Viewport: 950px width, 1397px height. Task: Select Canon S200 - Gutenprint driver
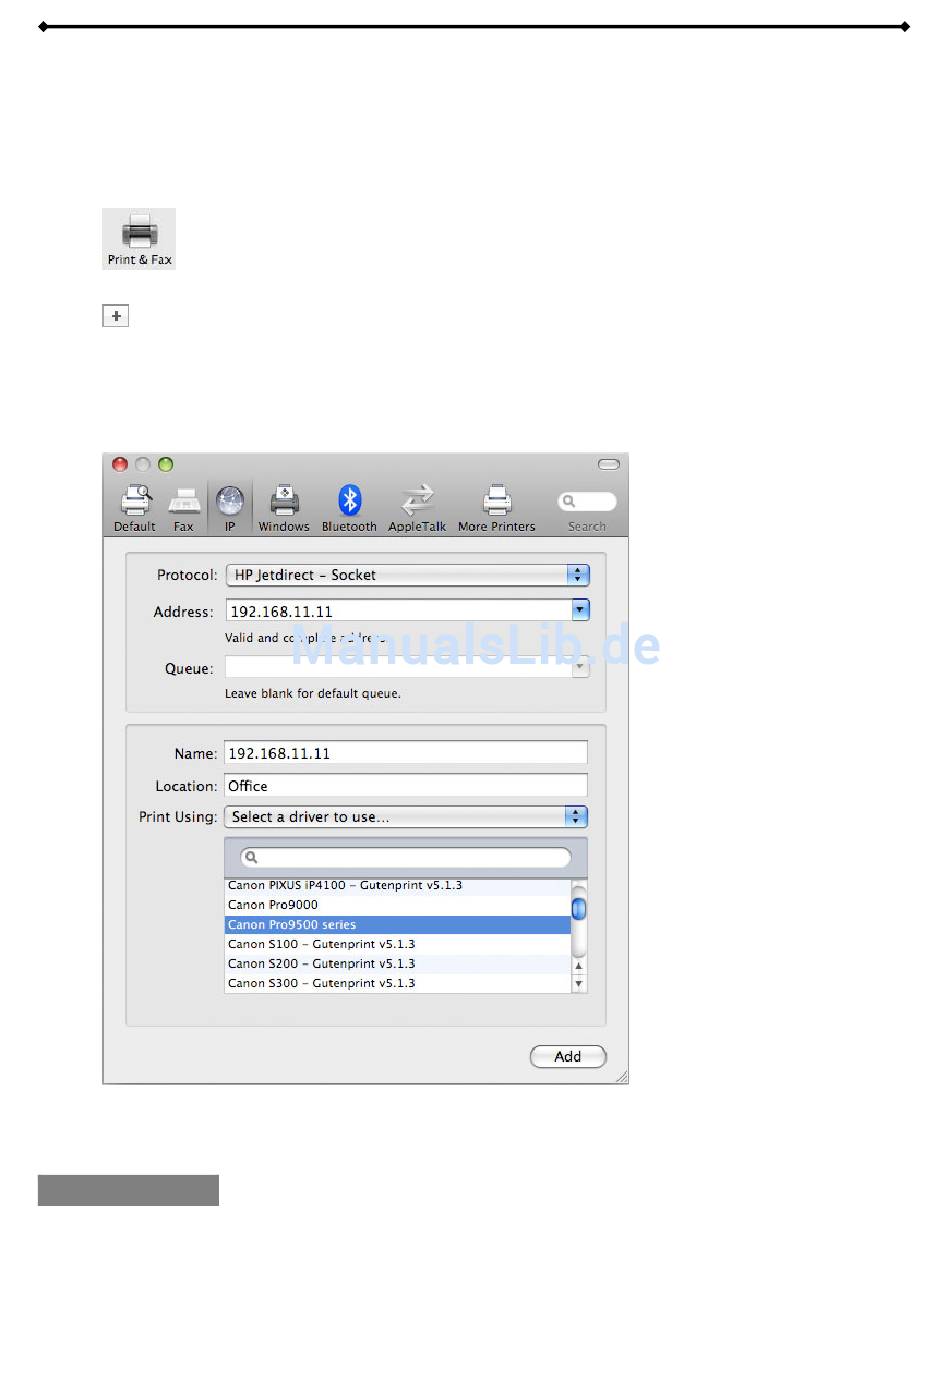[398, 964]
